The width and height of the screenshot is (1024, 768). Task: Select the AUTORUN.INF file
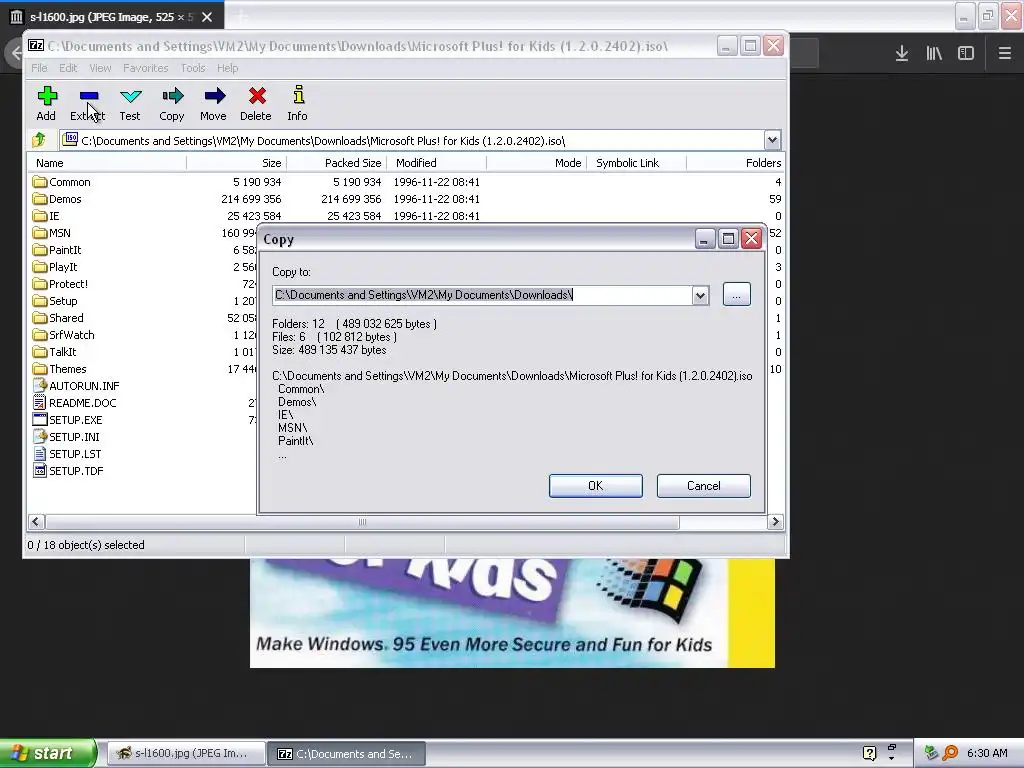[x=76, y=386]
